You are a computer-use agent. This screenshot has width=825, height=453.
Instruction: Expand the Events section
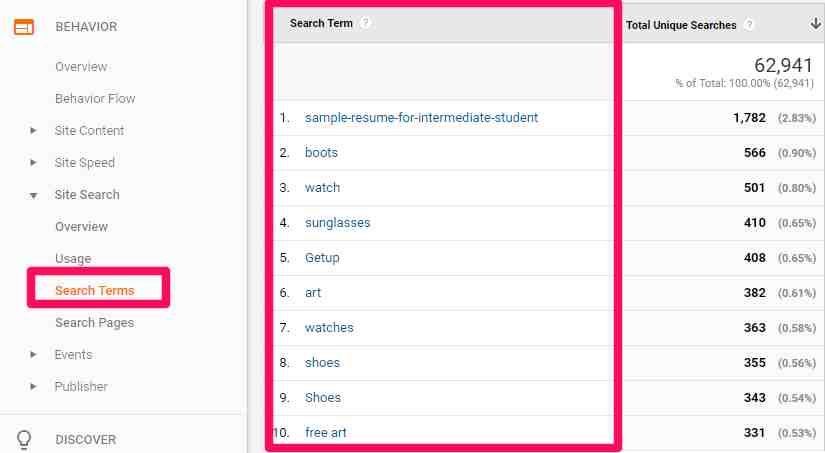(33, 355)
